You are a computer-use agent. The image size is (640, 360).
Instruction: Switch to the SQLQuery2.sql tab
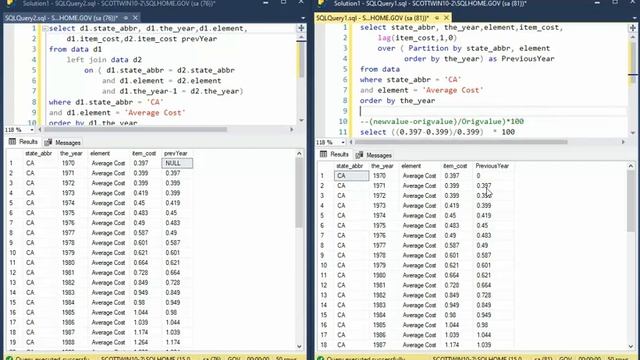click(61, 18)
